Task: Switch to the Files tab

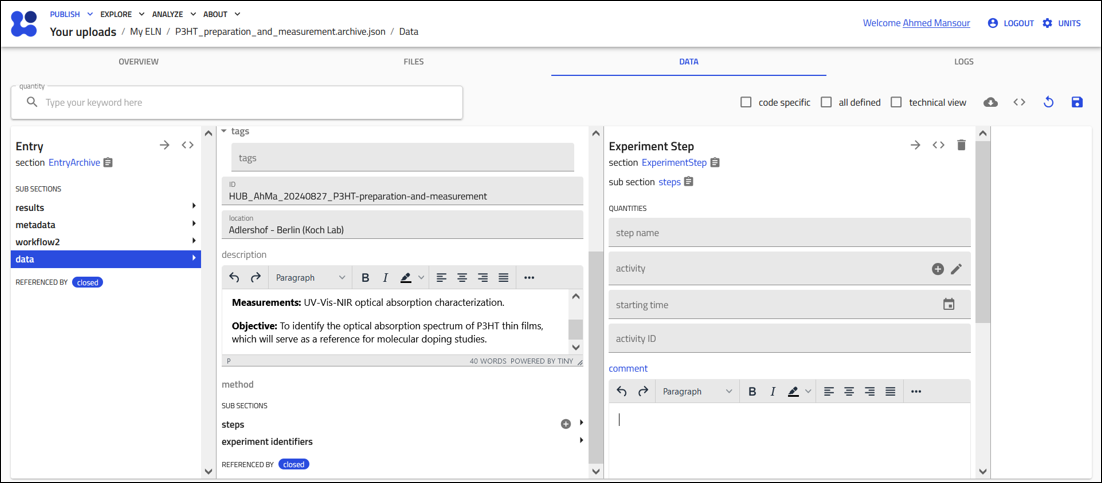Action: pos(413,62)
